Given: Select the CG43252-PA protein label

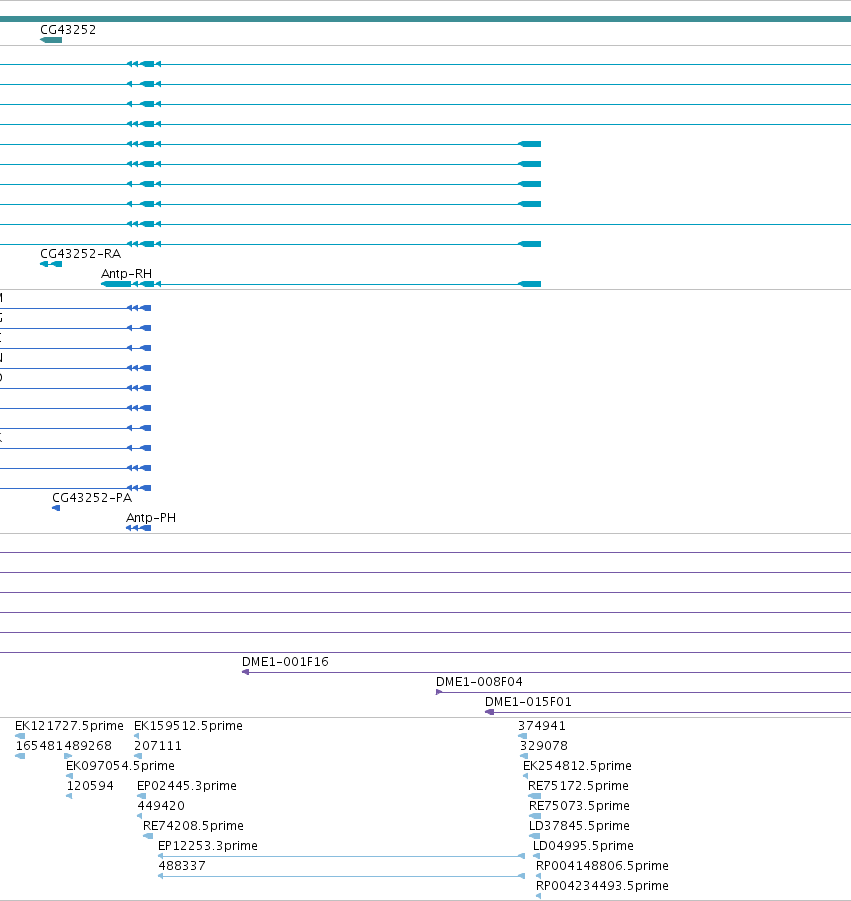Looking at the screenshot, I should pyautogui.click(x=92, y=498).
